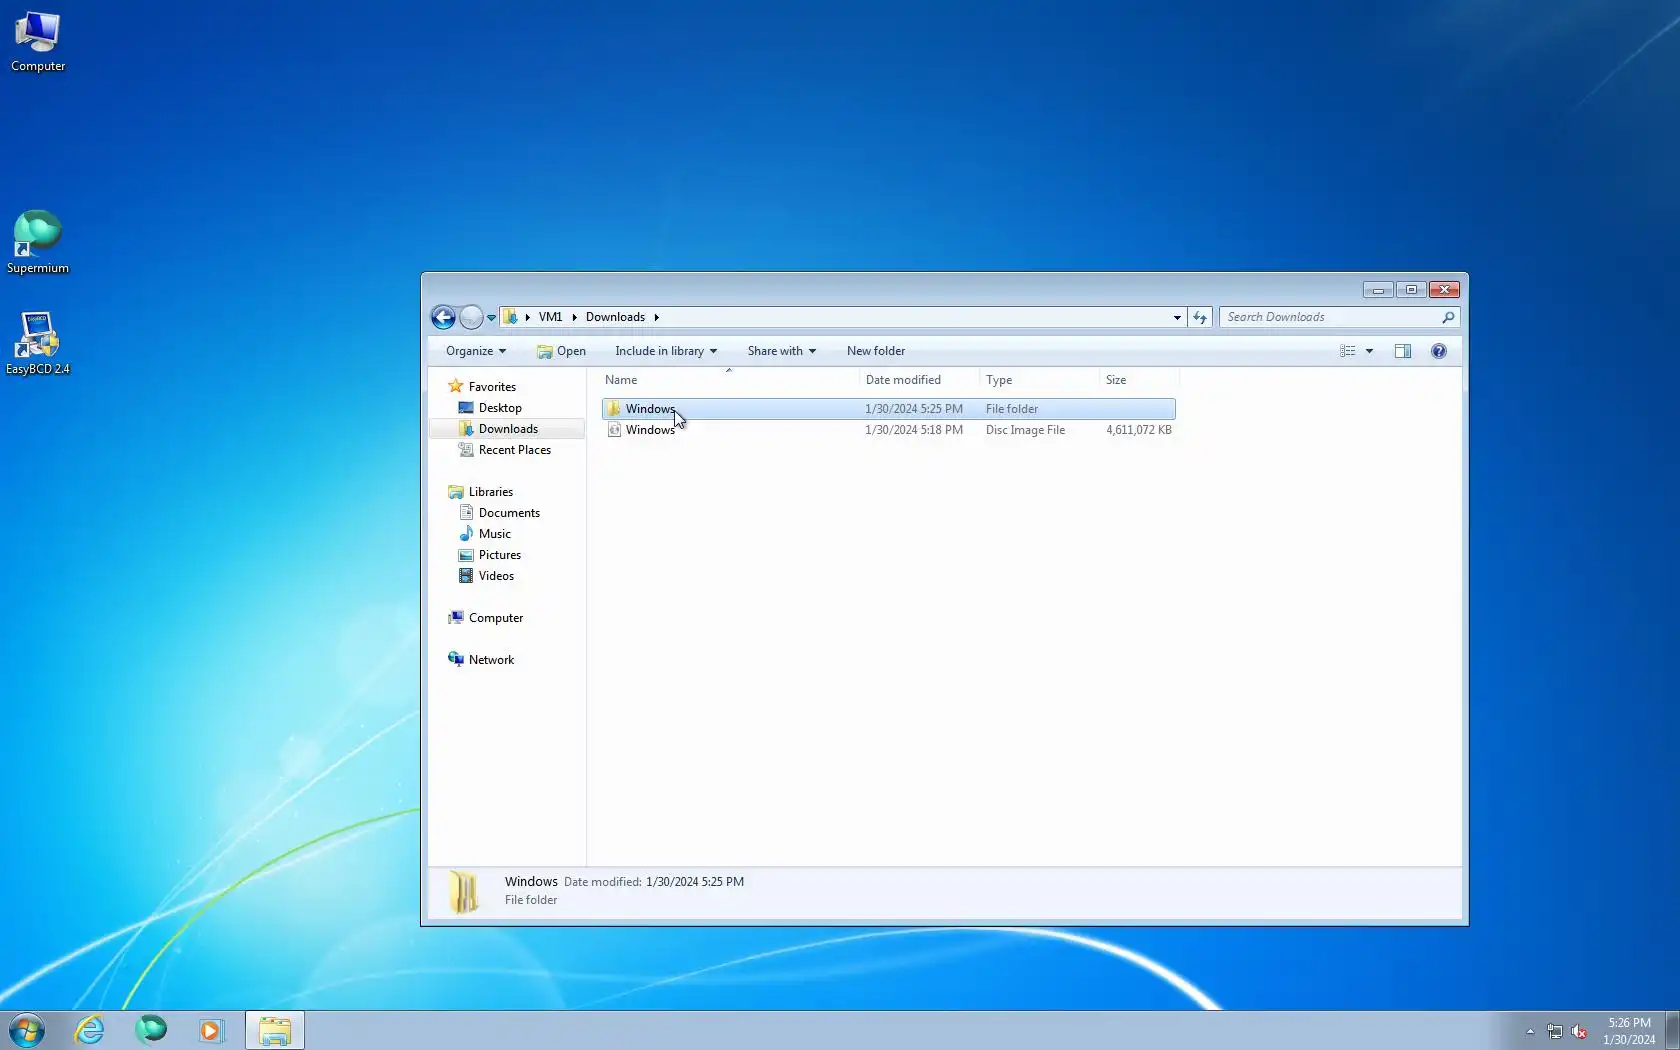Viewport: 1680px width, 1050px height.
Task: Create a New folder
Action: [876, 351]
